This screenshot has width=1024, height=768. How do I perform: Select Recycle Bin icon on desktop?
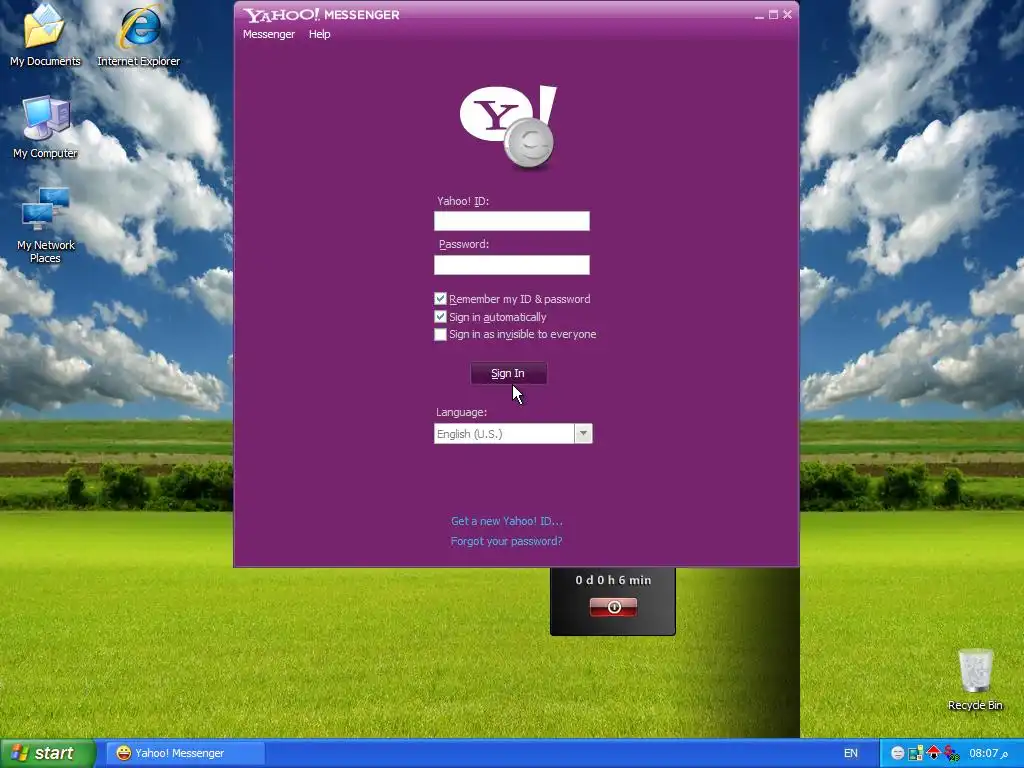(x=975, y=679)
